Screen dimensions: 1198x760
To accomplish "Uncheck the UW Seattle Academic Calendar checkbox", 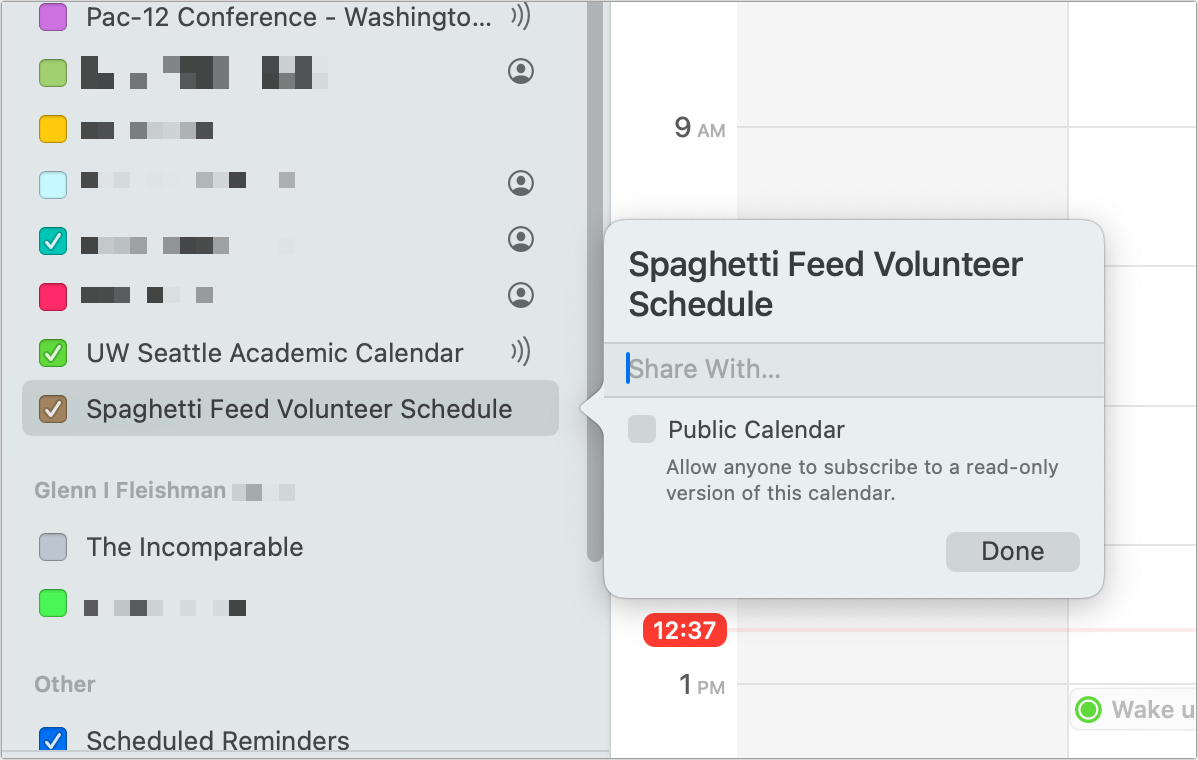I will [x=52, y=353].
